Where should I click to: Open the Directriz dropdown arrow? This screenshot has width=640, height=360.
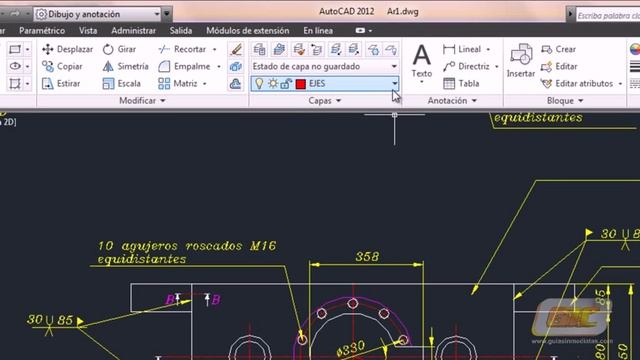tap(497, 67)
